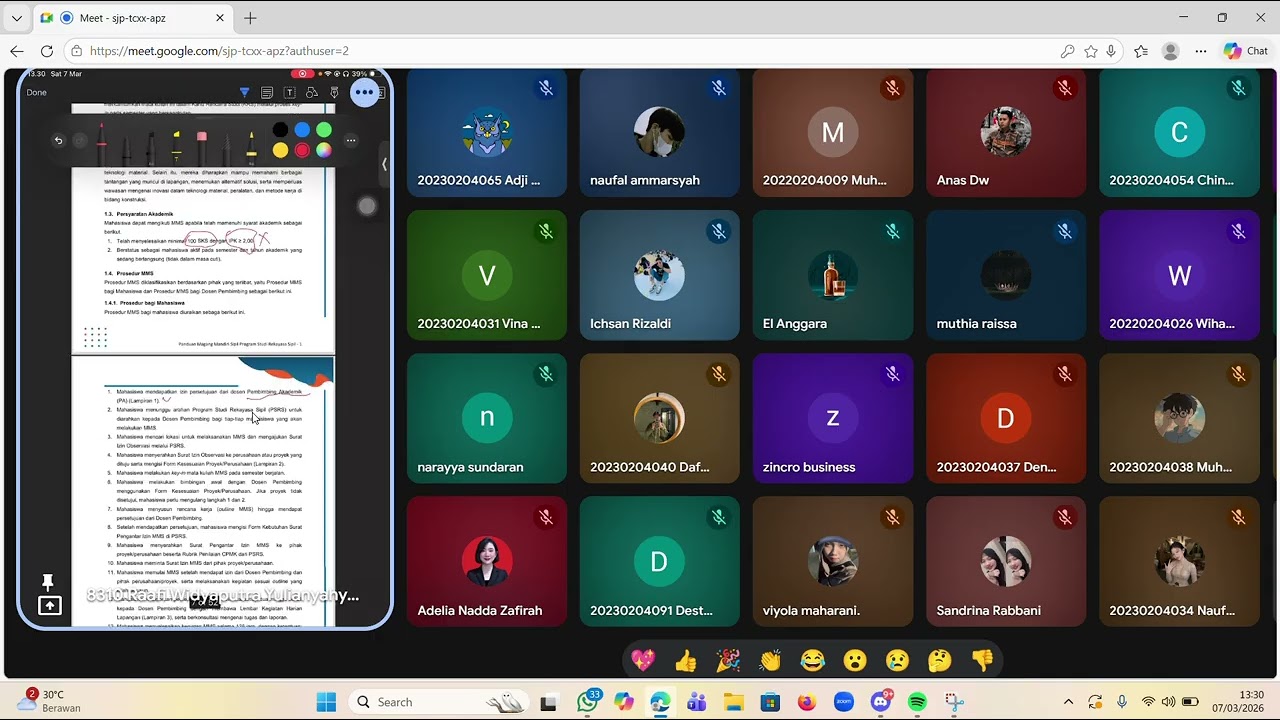
Task: Open the browser profile avatar
Action: coord(1171,51)
